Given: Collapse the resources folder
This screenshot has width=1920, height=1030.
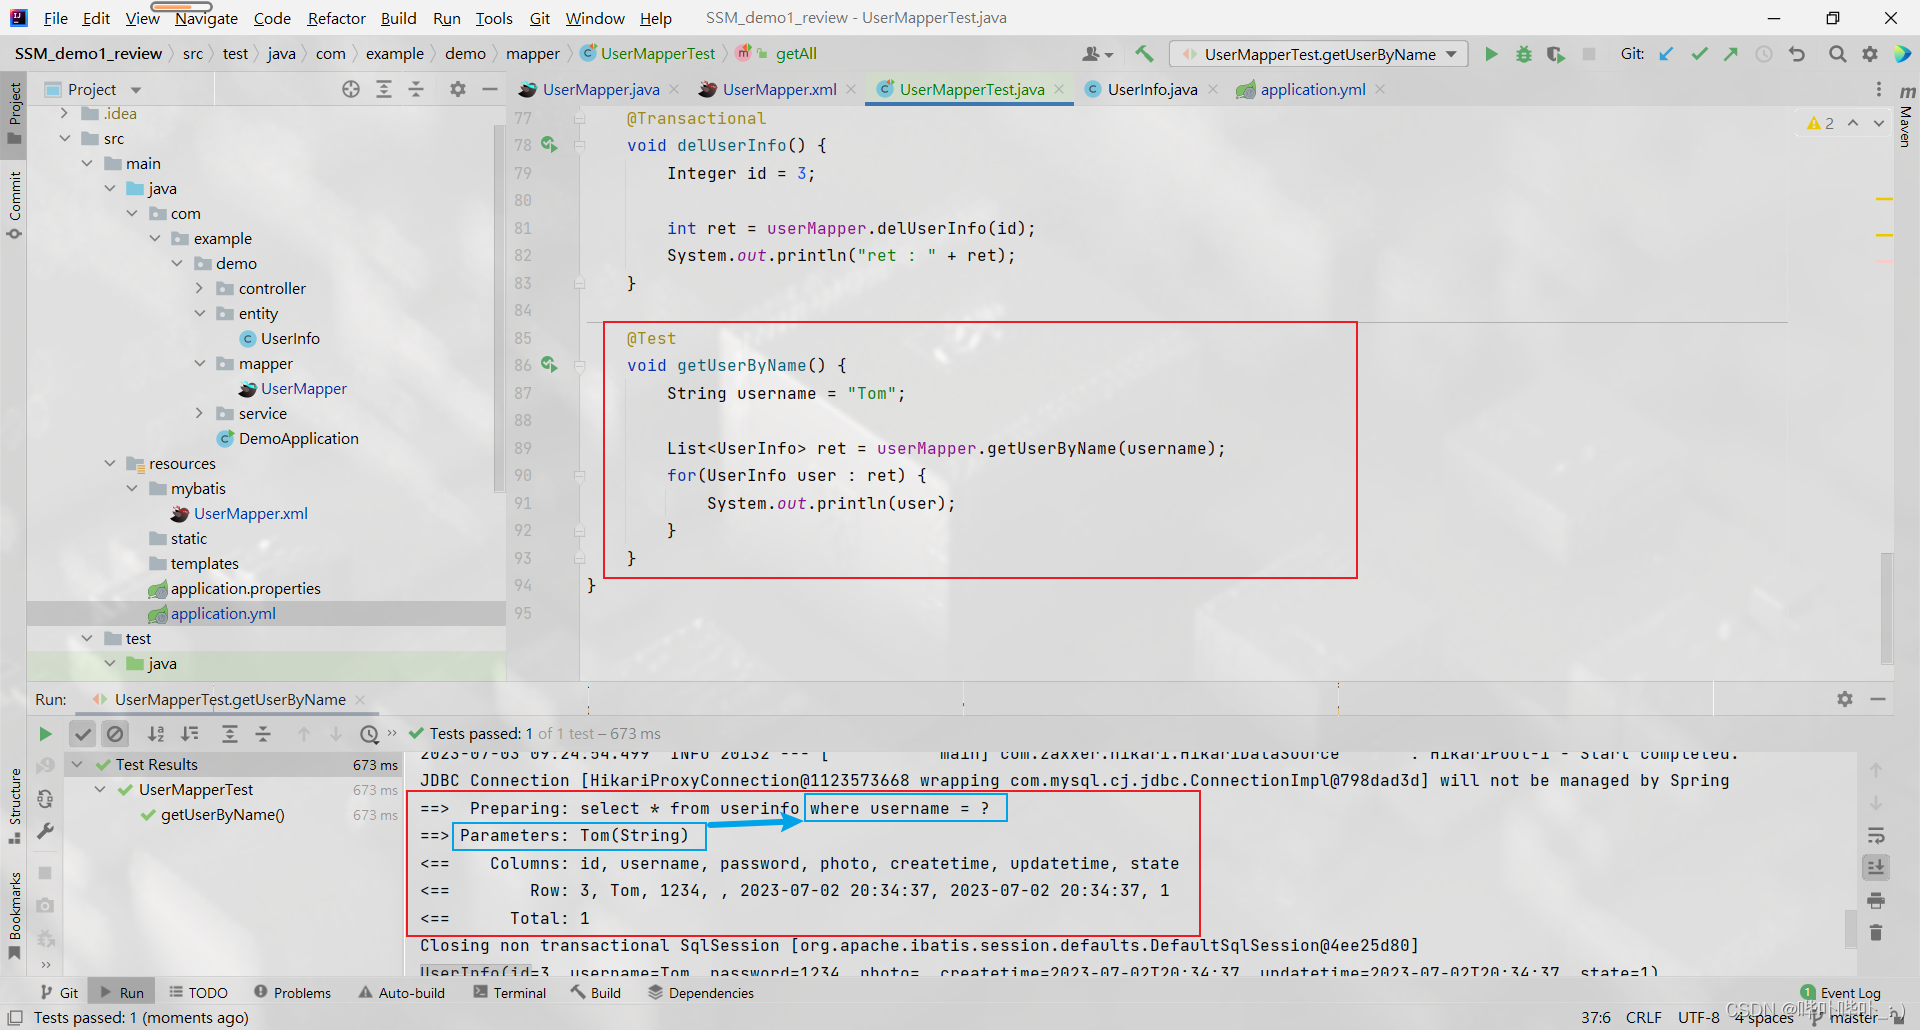Looking at the screenshot, I should (110, 463).
